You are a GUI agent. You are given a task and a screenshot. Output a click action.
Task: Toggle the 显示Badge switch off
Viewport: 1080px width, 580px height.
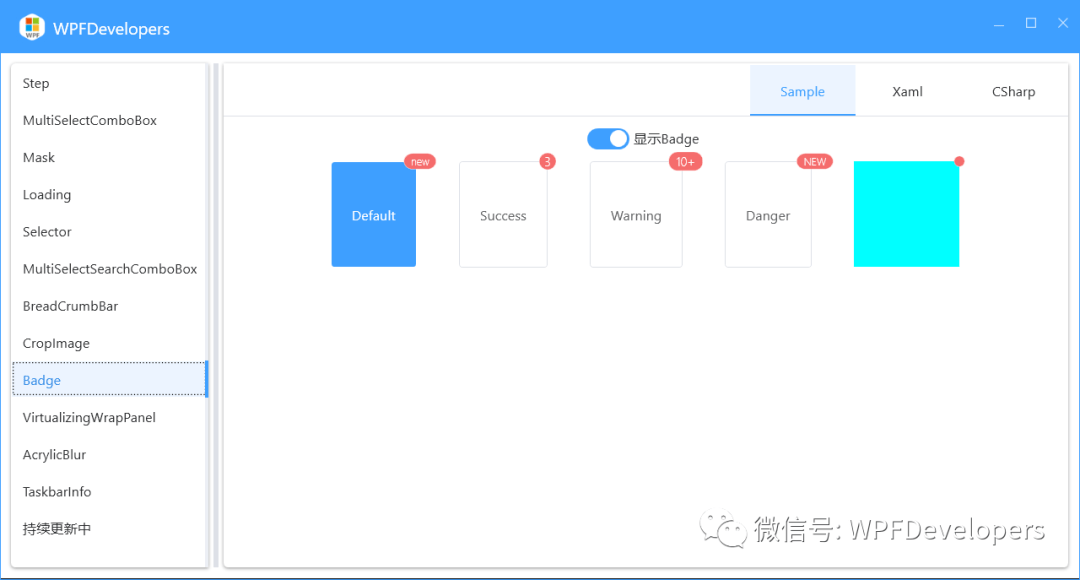[x=608, y=138]
